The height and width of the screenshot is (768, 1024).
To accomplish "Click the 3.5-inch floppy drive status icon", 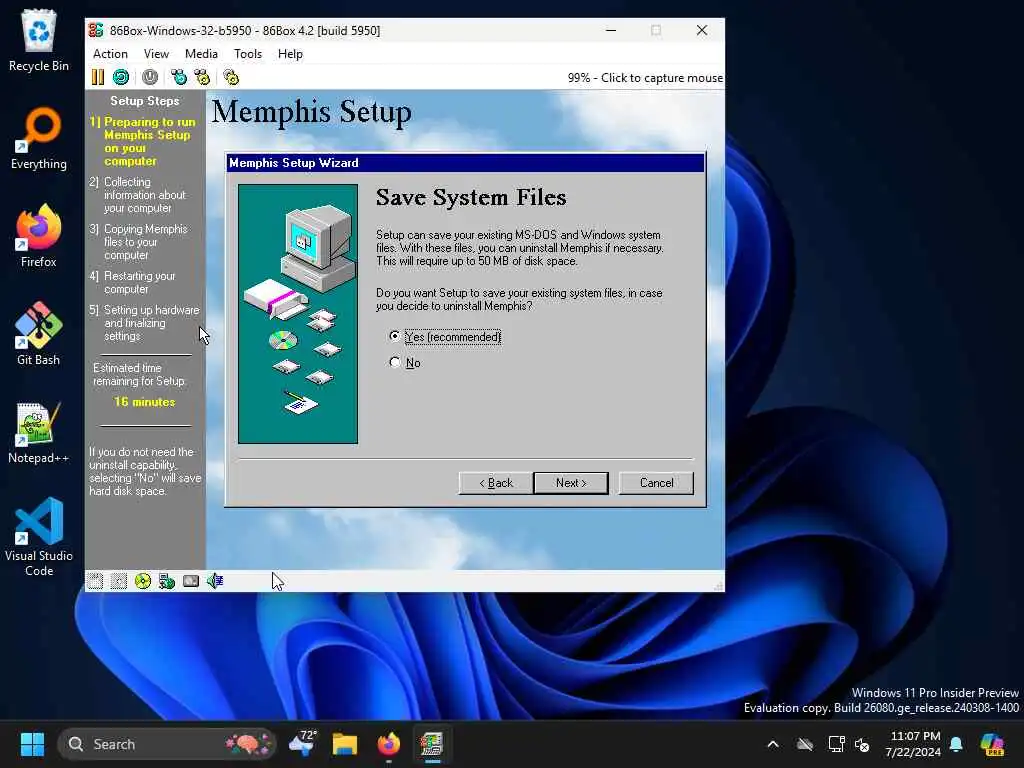I will click(x=95, y=581).
